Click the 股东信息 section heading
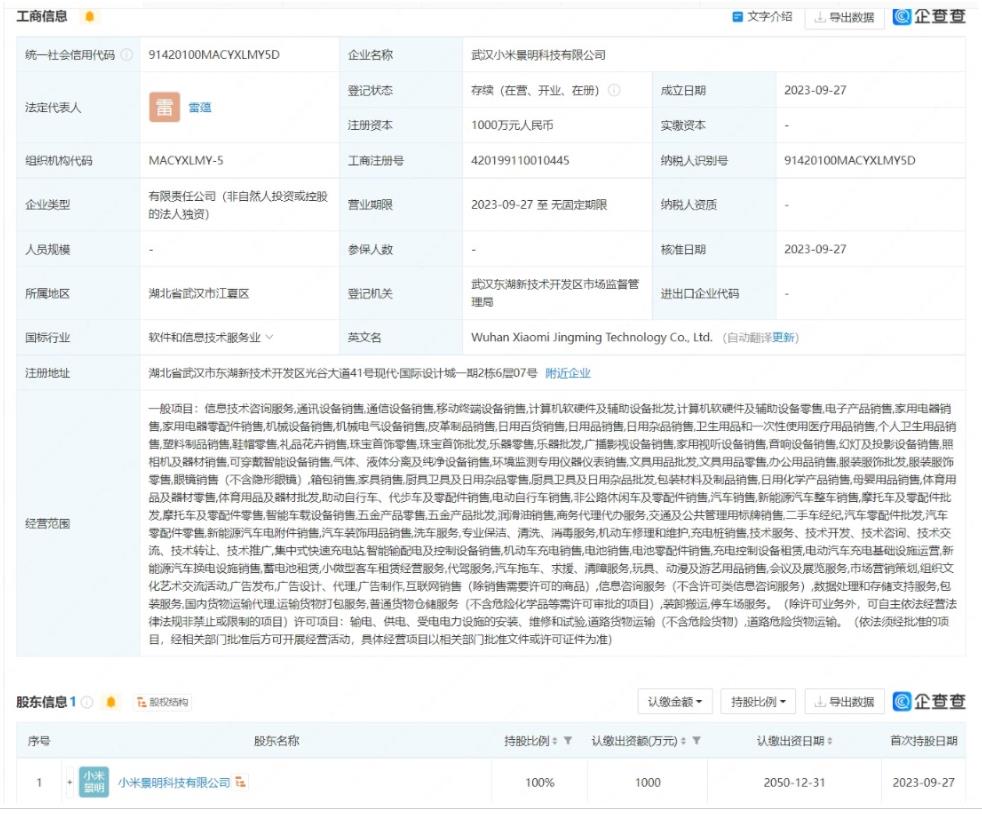The width and height of the screenshot is (982, 816). click(42, 702)
